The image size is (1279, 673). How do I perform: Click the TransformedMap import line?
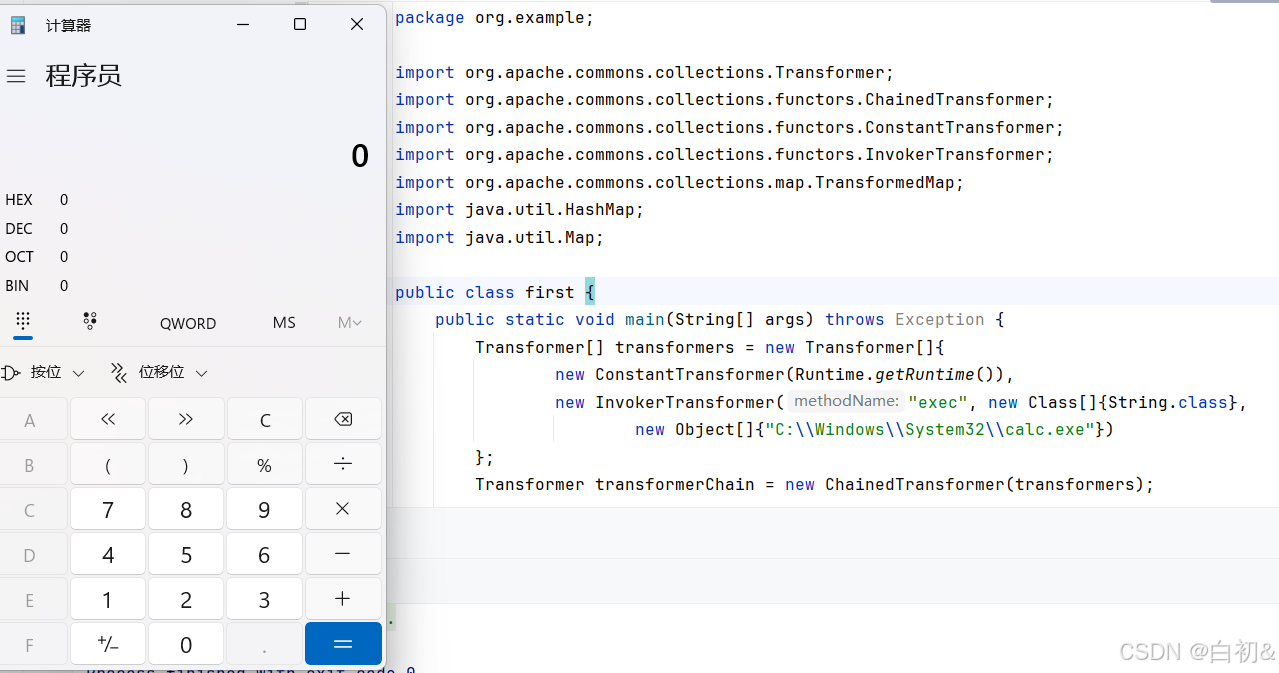[x=680, y=183]
